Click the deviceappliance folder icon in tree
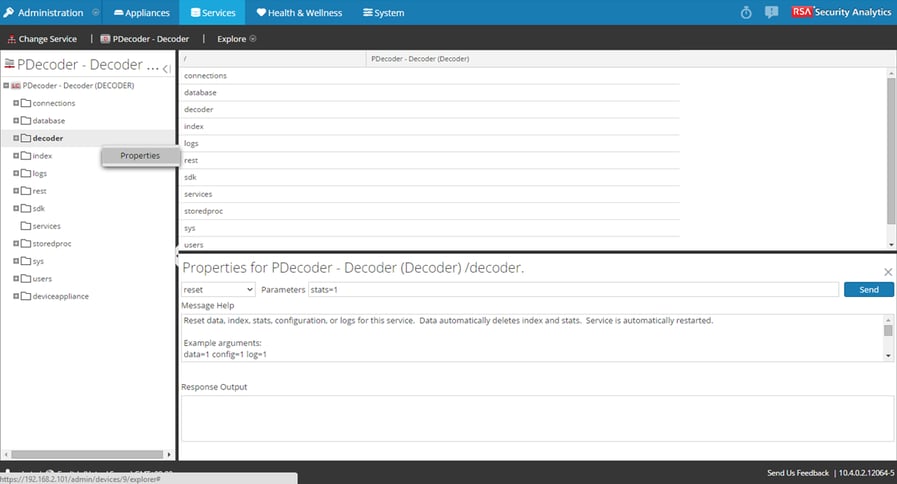This screenshot has width=897, height=484. (x=26, y=296)
